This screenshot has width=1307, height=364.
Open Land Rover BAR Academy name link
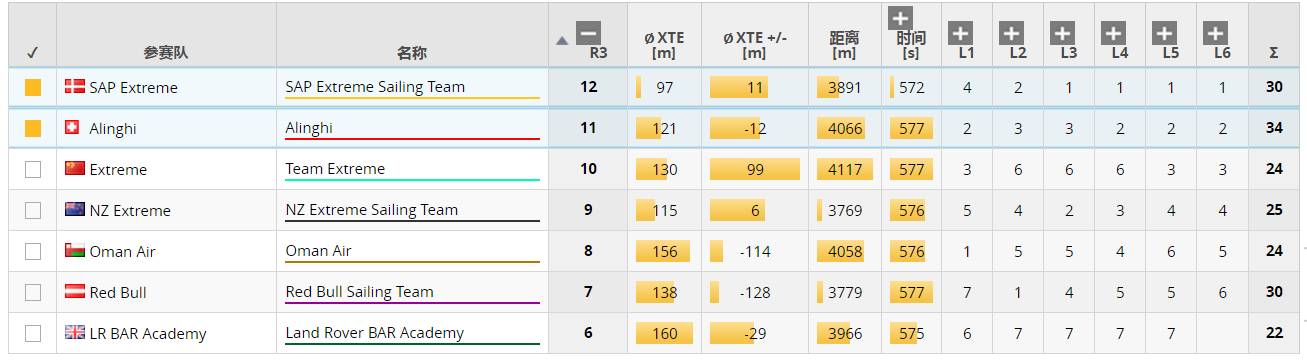tap(375, 333)
